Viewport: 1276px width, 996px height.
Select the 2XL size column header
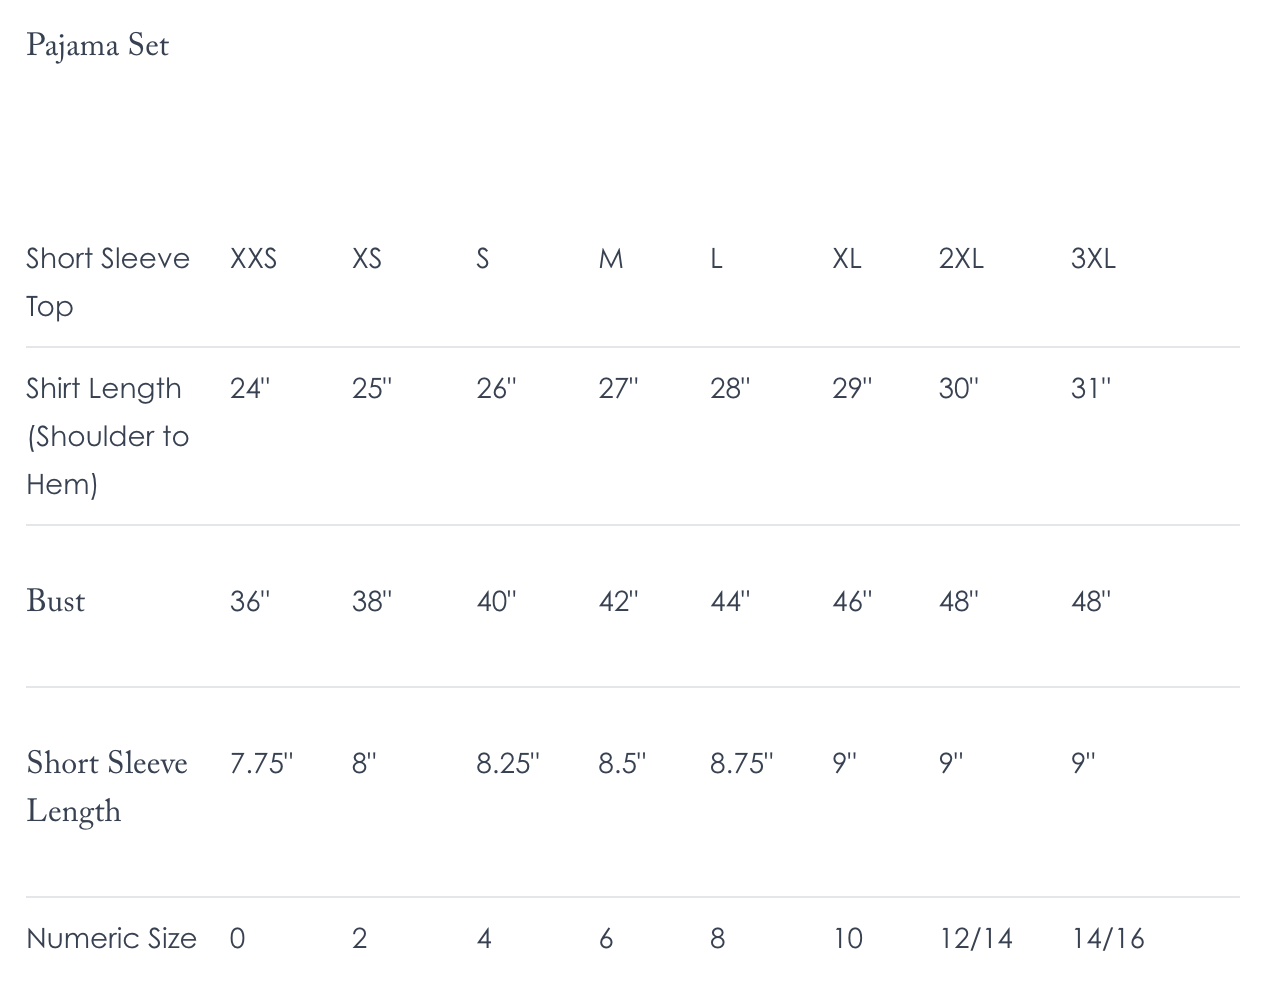961,259
